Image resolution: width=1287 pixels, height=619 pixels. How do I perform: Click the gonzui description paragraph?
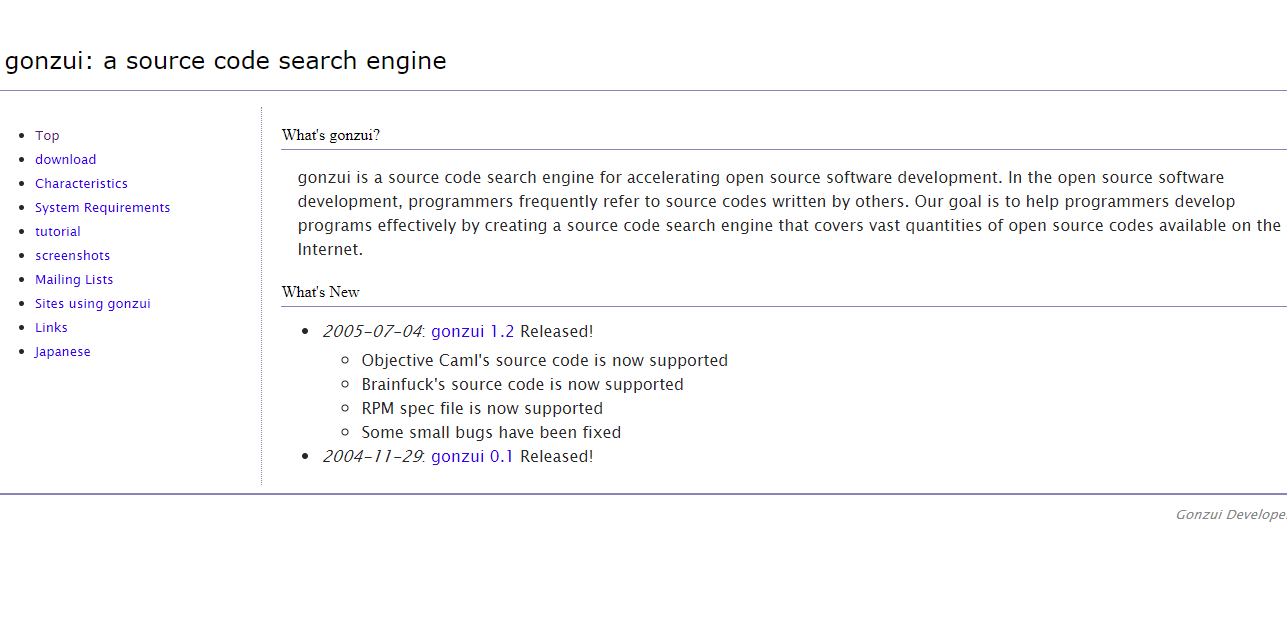click(790, 214)
